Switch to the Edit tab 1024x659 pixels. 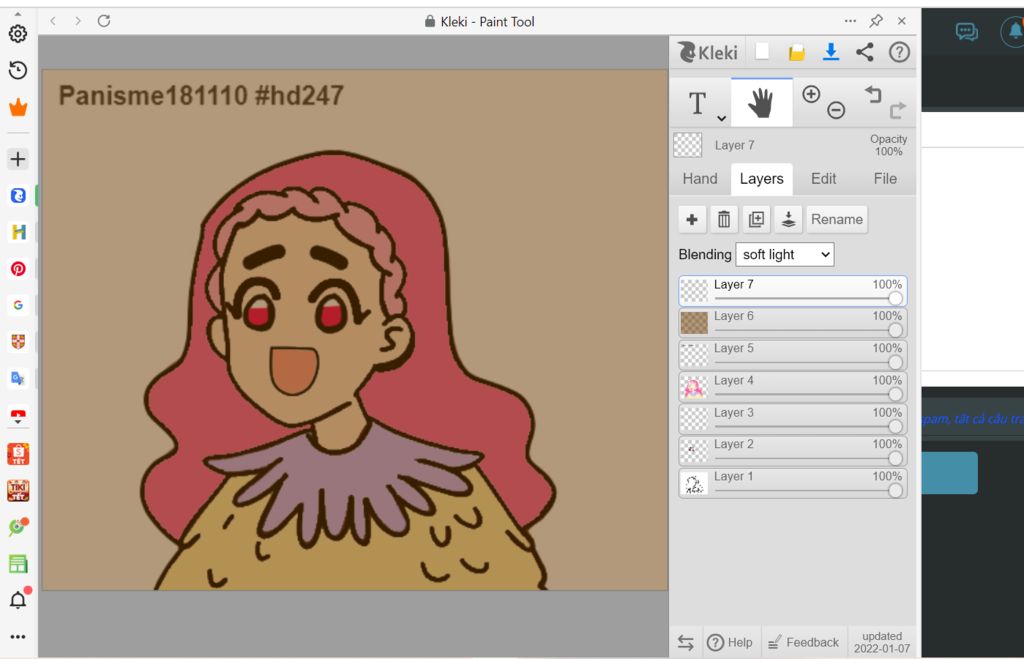pos(824,179)
